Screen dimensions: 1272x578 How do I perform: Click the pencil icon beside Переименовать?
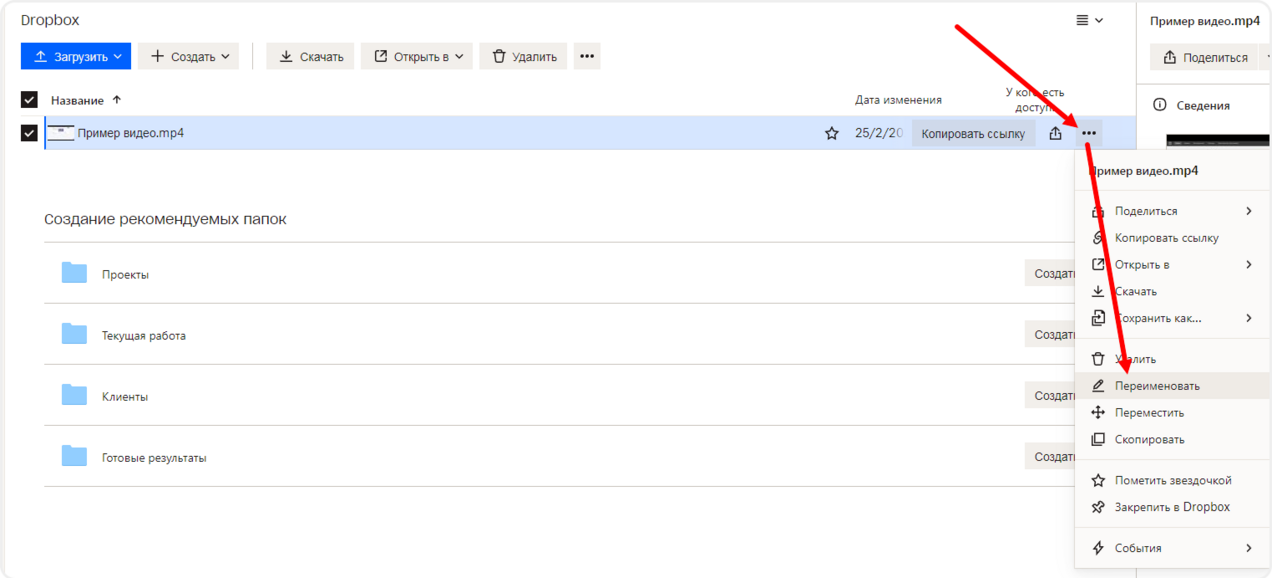[1098, 386]
